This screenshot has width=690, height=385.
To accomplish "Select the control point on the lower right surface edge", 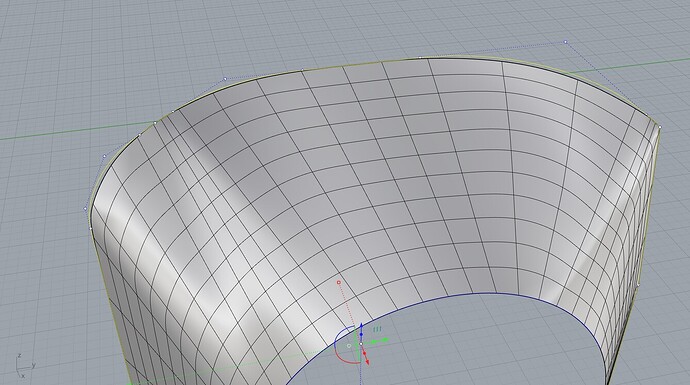I will (x=639, y=285).
